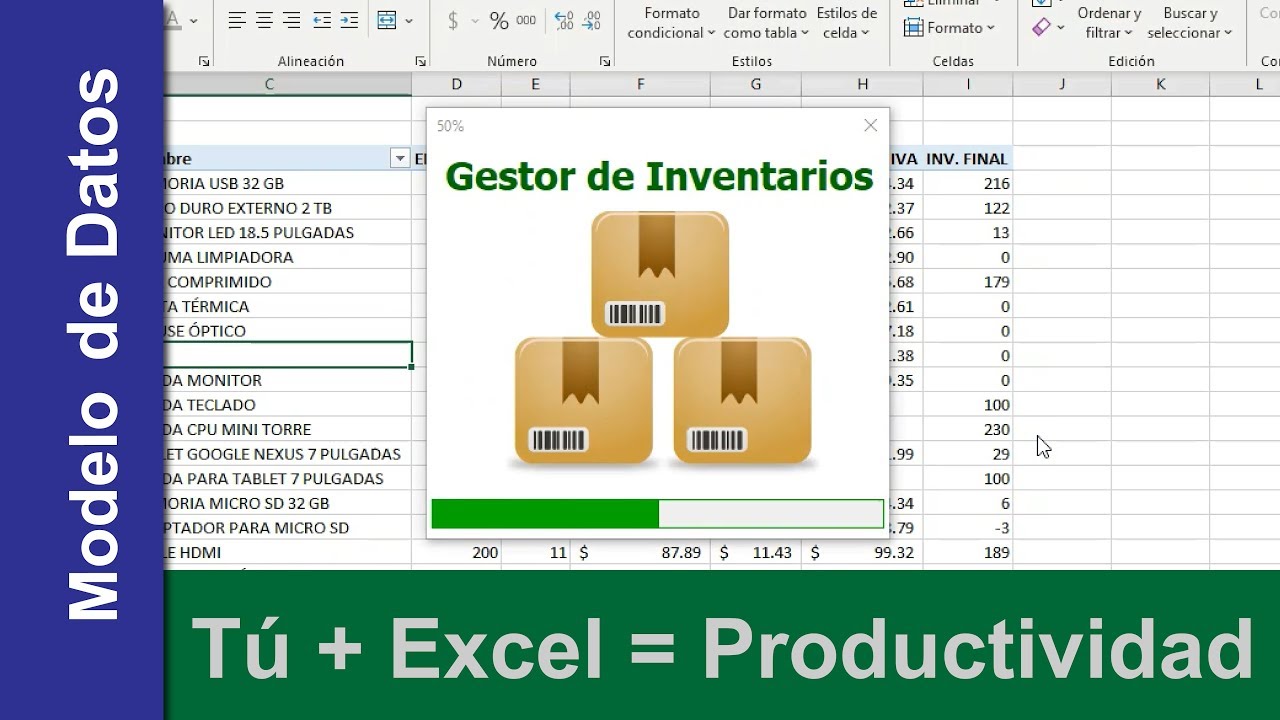Open Ordenar y filtrar menu
Screen dimensions: 1280x720
[x=1109, y=23]
